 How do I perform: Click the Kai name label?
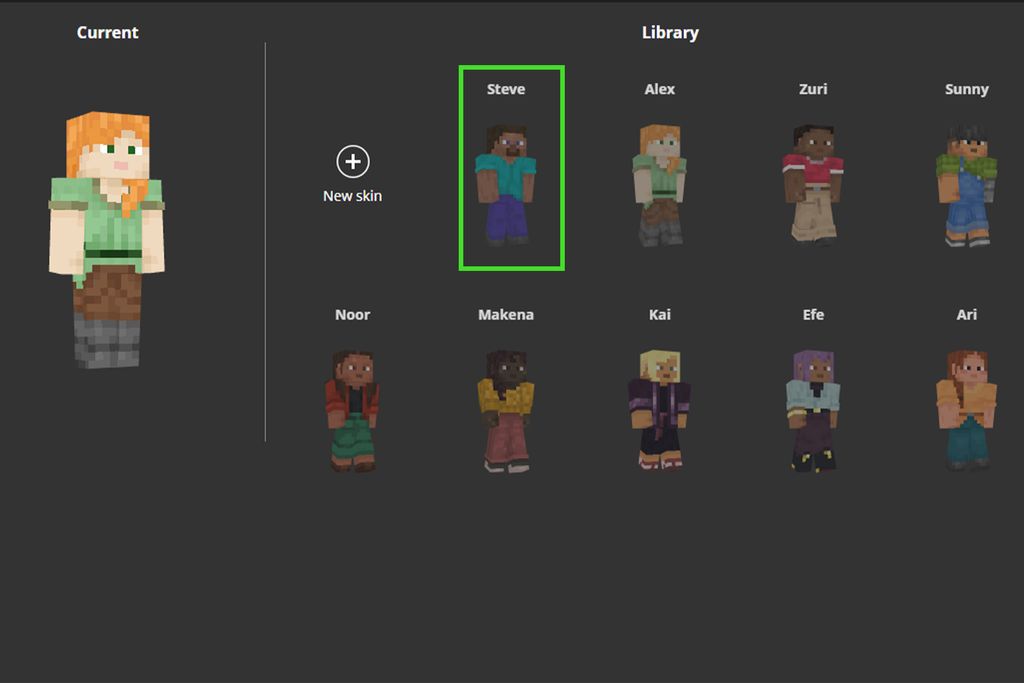(x=660, y=315)
